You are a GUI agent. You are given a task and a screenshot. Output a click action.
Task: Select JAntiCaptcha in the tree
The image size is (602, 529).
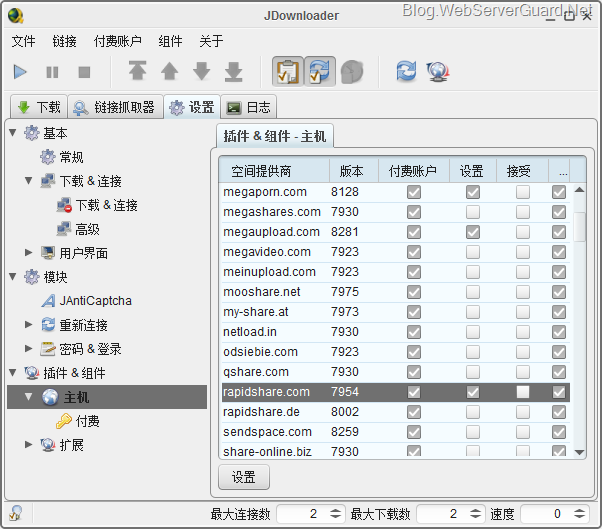87,301
